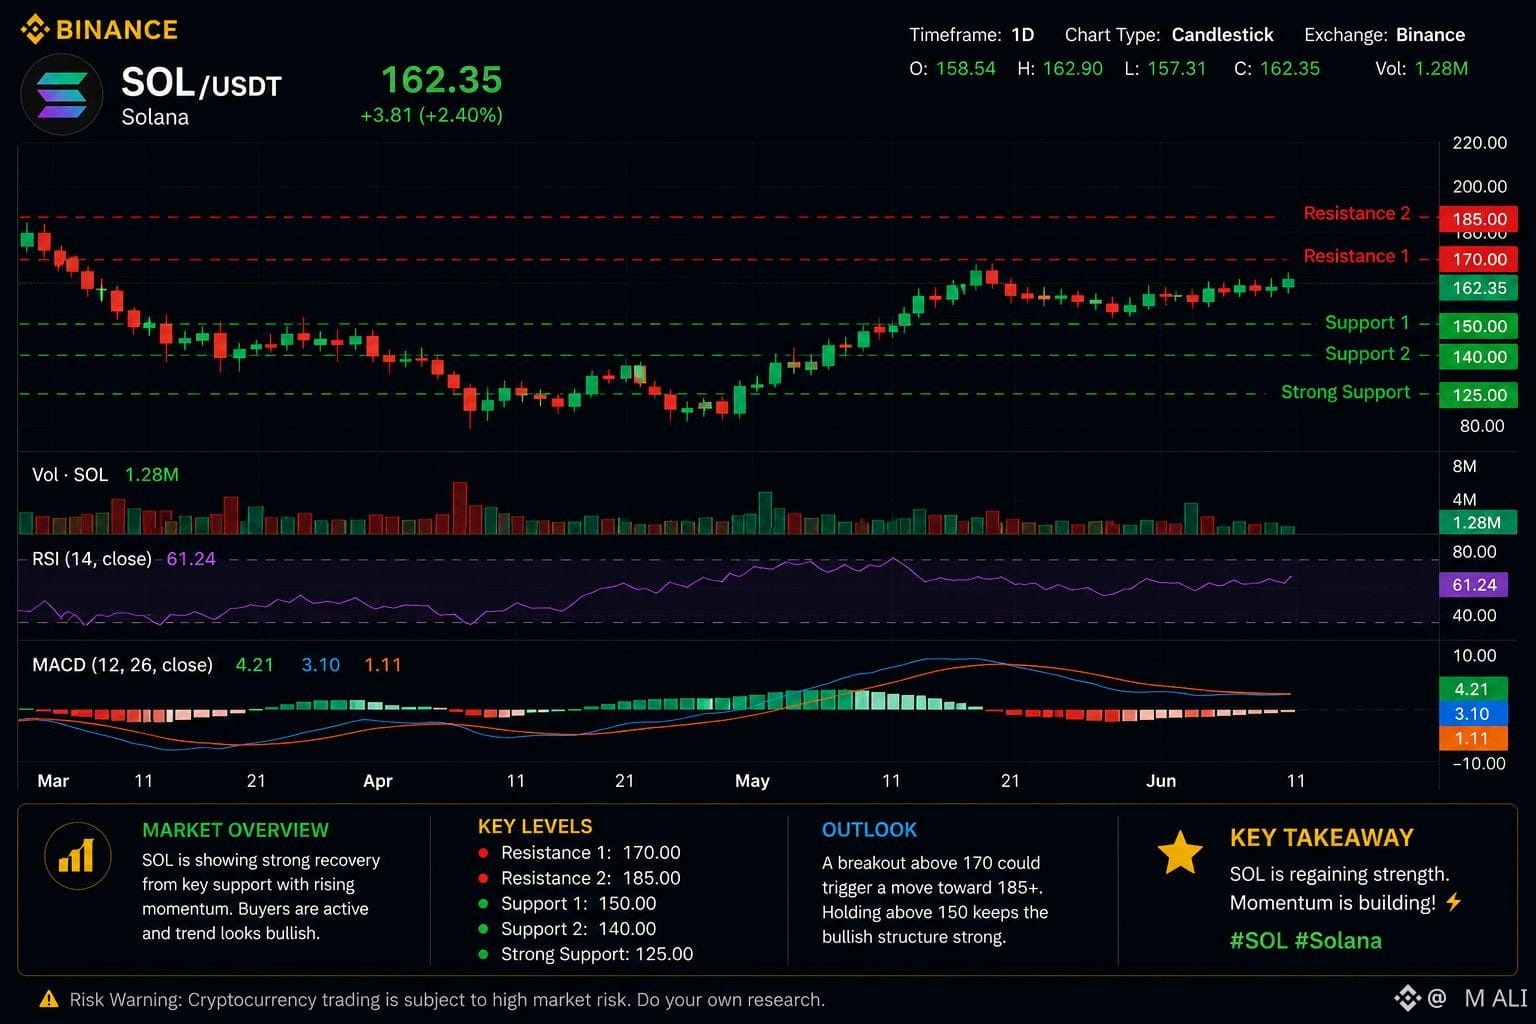Viewport: 1536px width, 1024px height.
Task: Click 'Resistance 2: 185.00' in the Key Levels list
Action: click(x=590, y=878)
